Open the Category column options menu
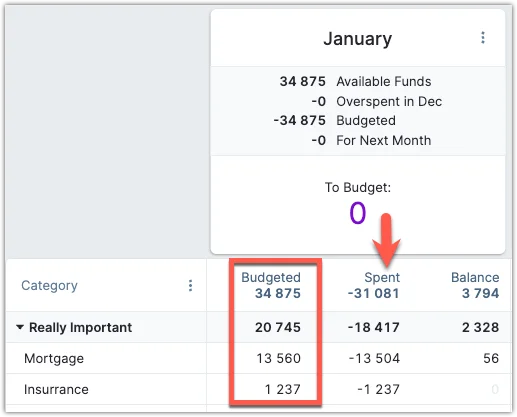This screenshot has width=517, height=417. (190, 286)
